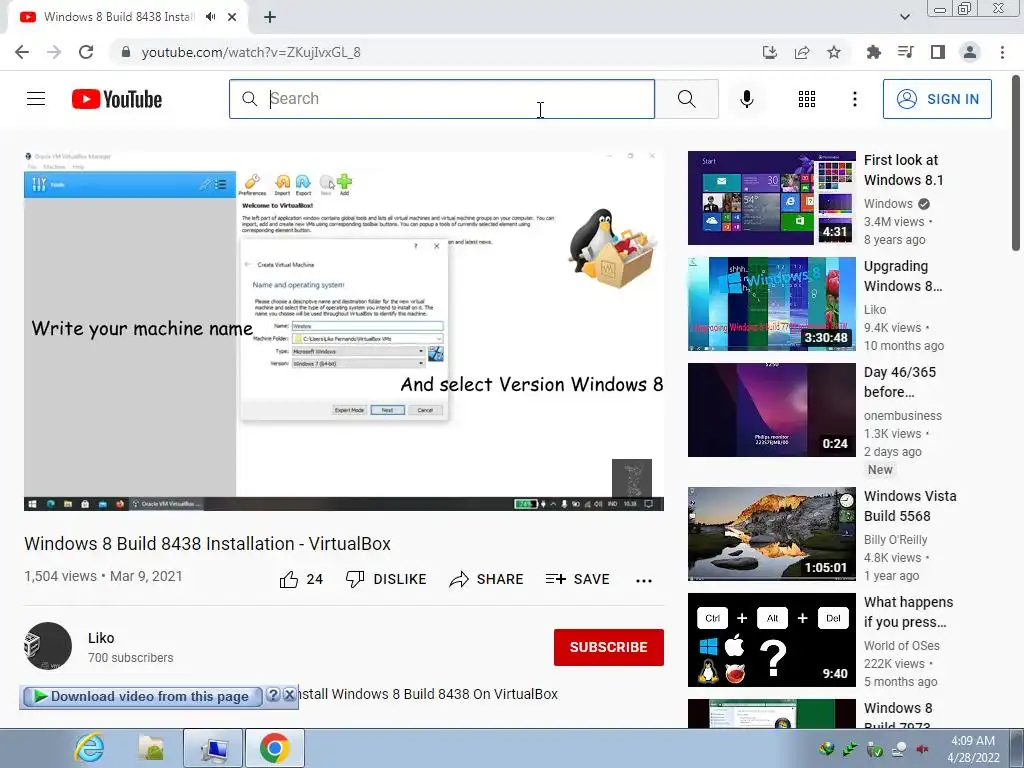
Task: Click the World of OSes channel name
Action: [902, 646]
